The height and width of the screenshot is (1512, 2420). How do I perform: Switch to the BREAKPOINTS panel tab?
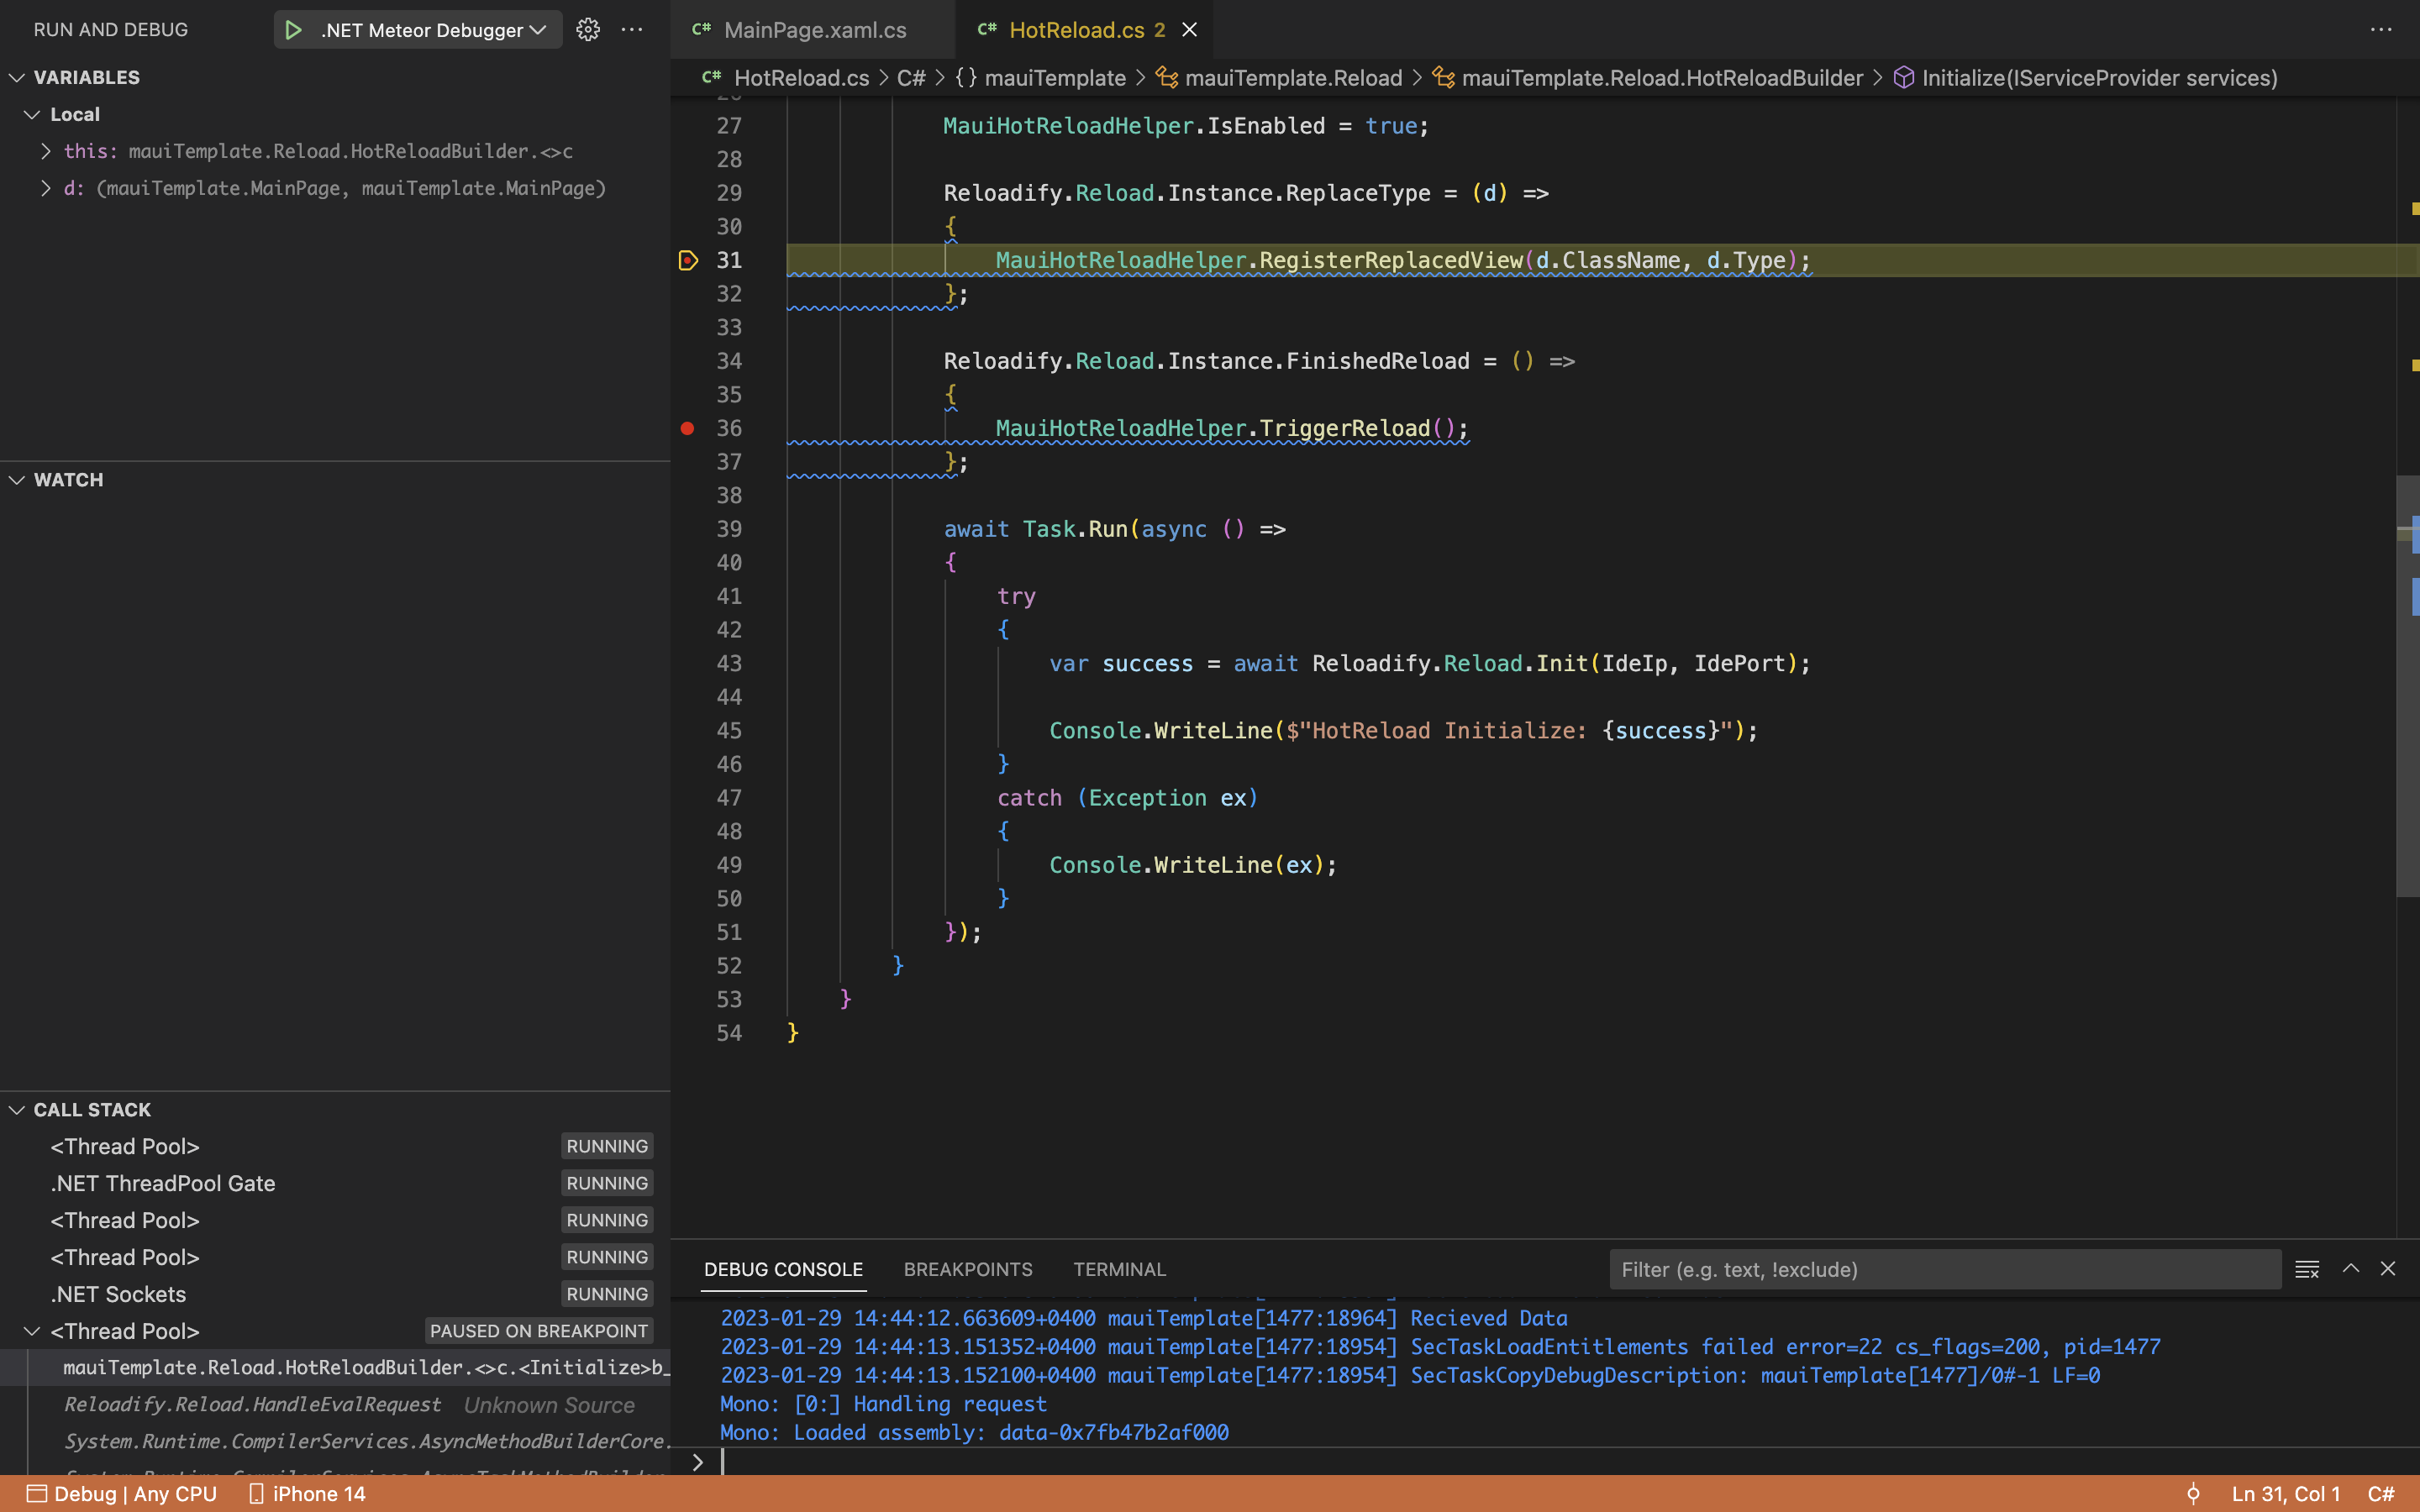coord(967,1269)
